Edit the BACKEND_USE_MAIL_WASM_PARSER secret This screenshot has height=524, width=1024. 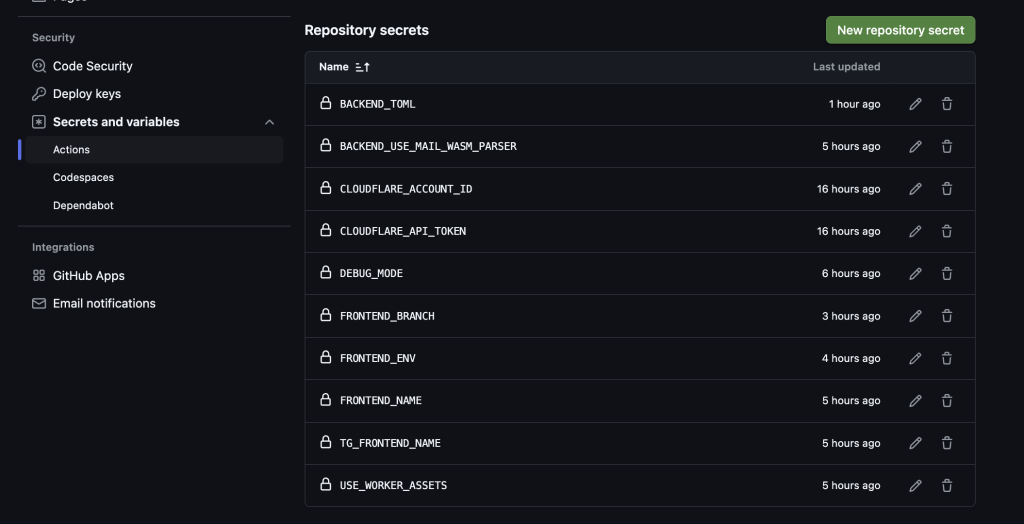coord(915,146)
